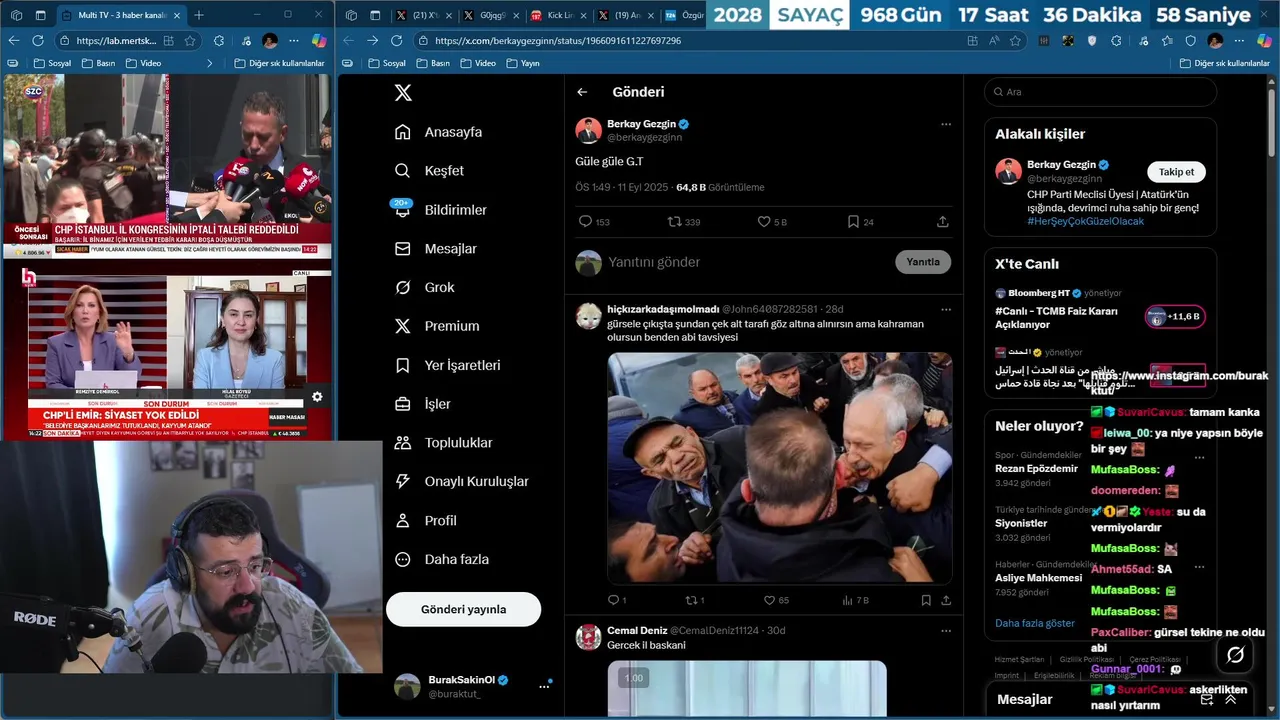Viewport: 1280px width, 720px height.
Task: Go back using Gönderi back arrow
Action: pos(582,92)
